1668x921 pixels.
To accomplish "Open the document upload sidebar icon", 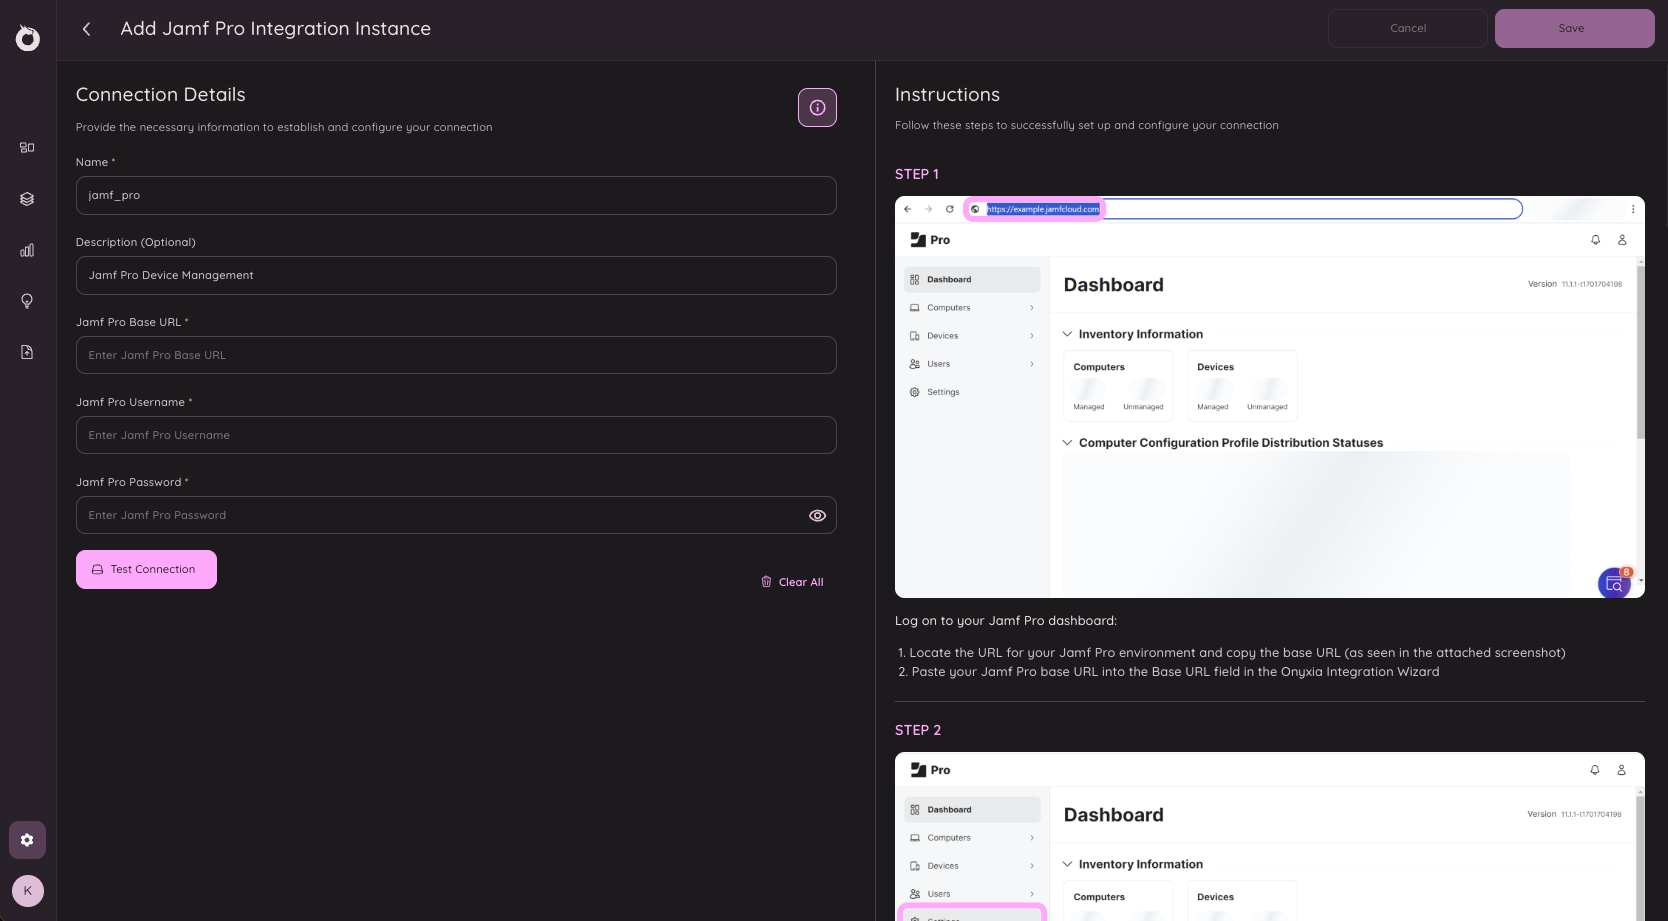I will 27,352.
